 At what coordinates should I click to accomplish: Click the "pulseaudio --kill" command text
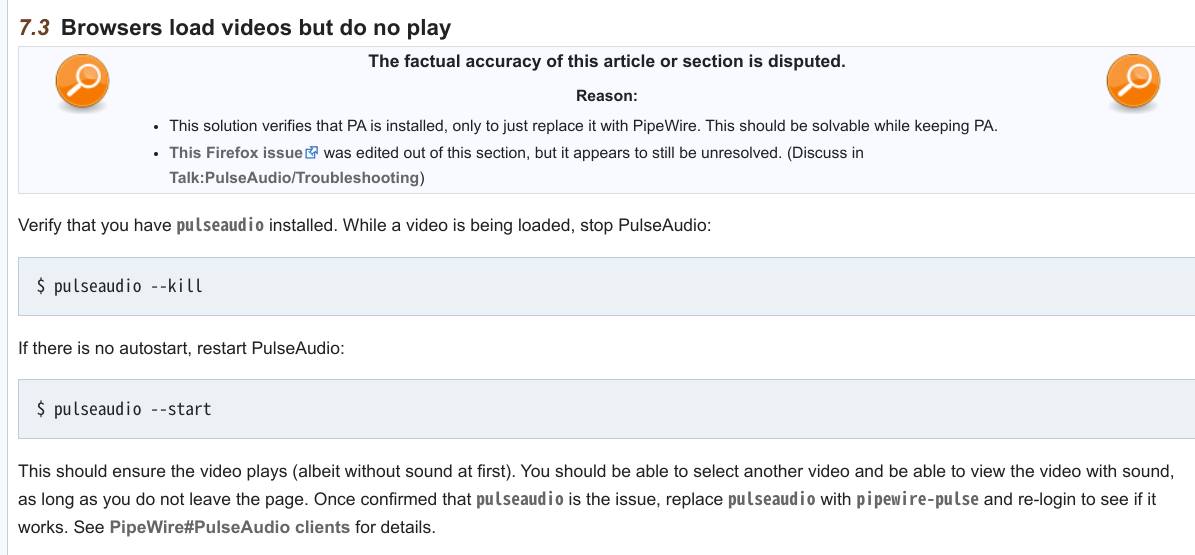[128, 286]
